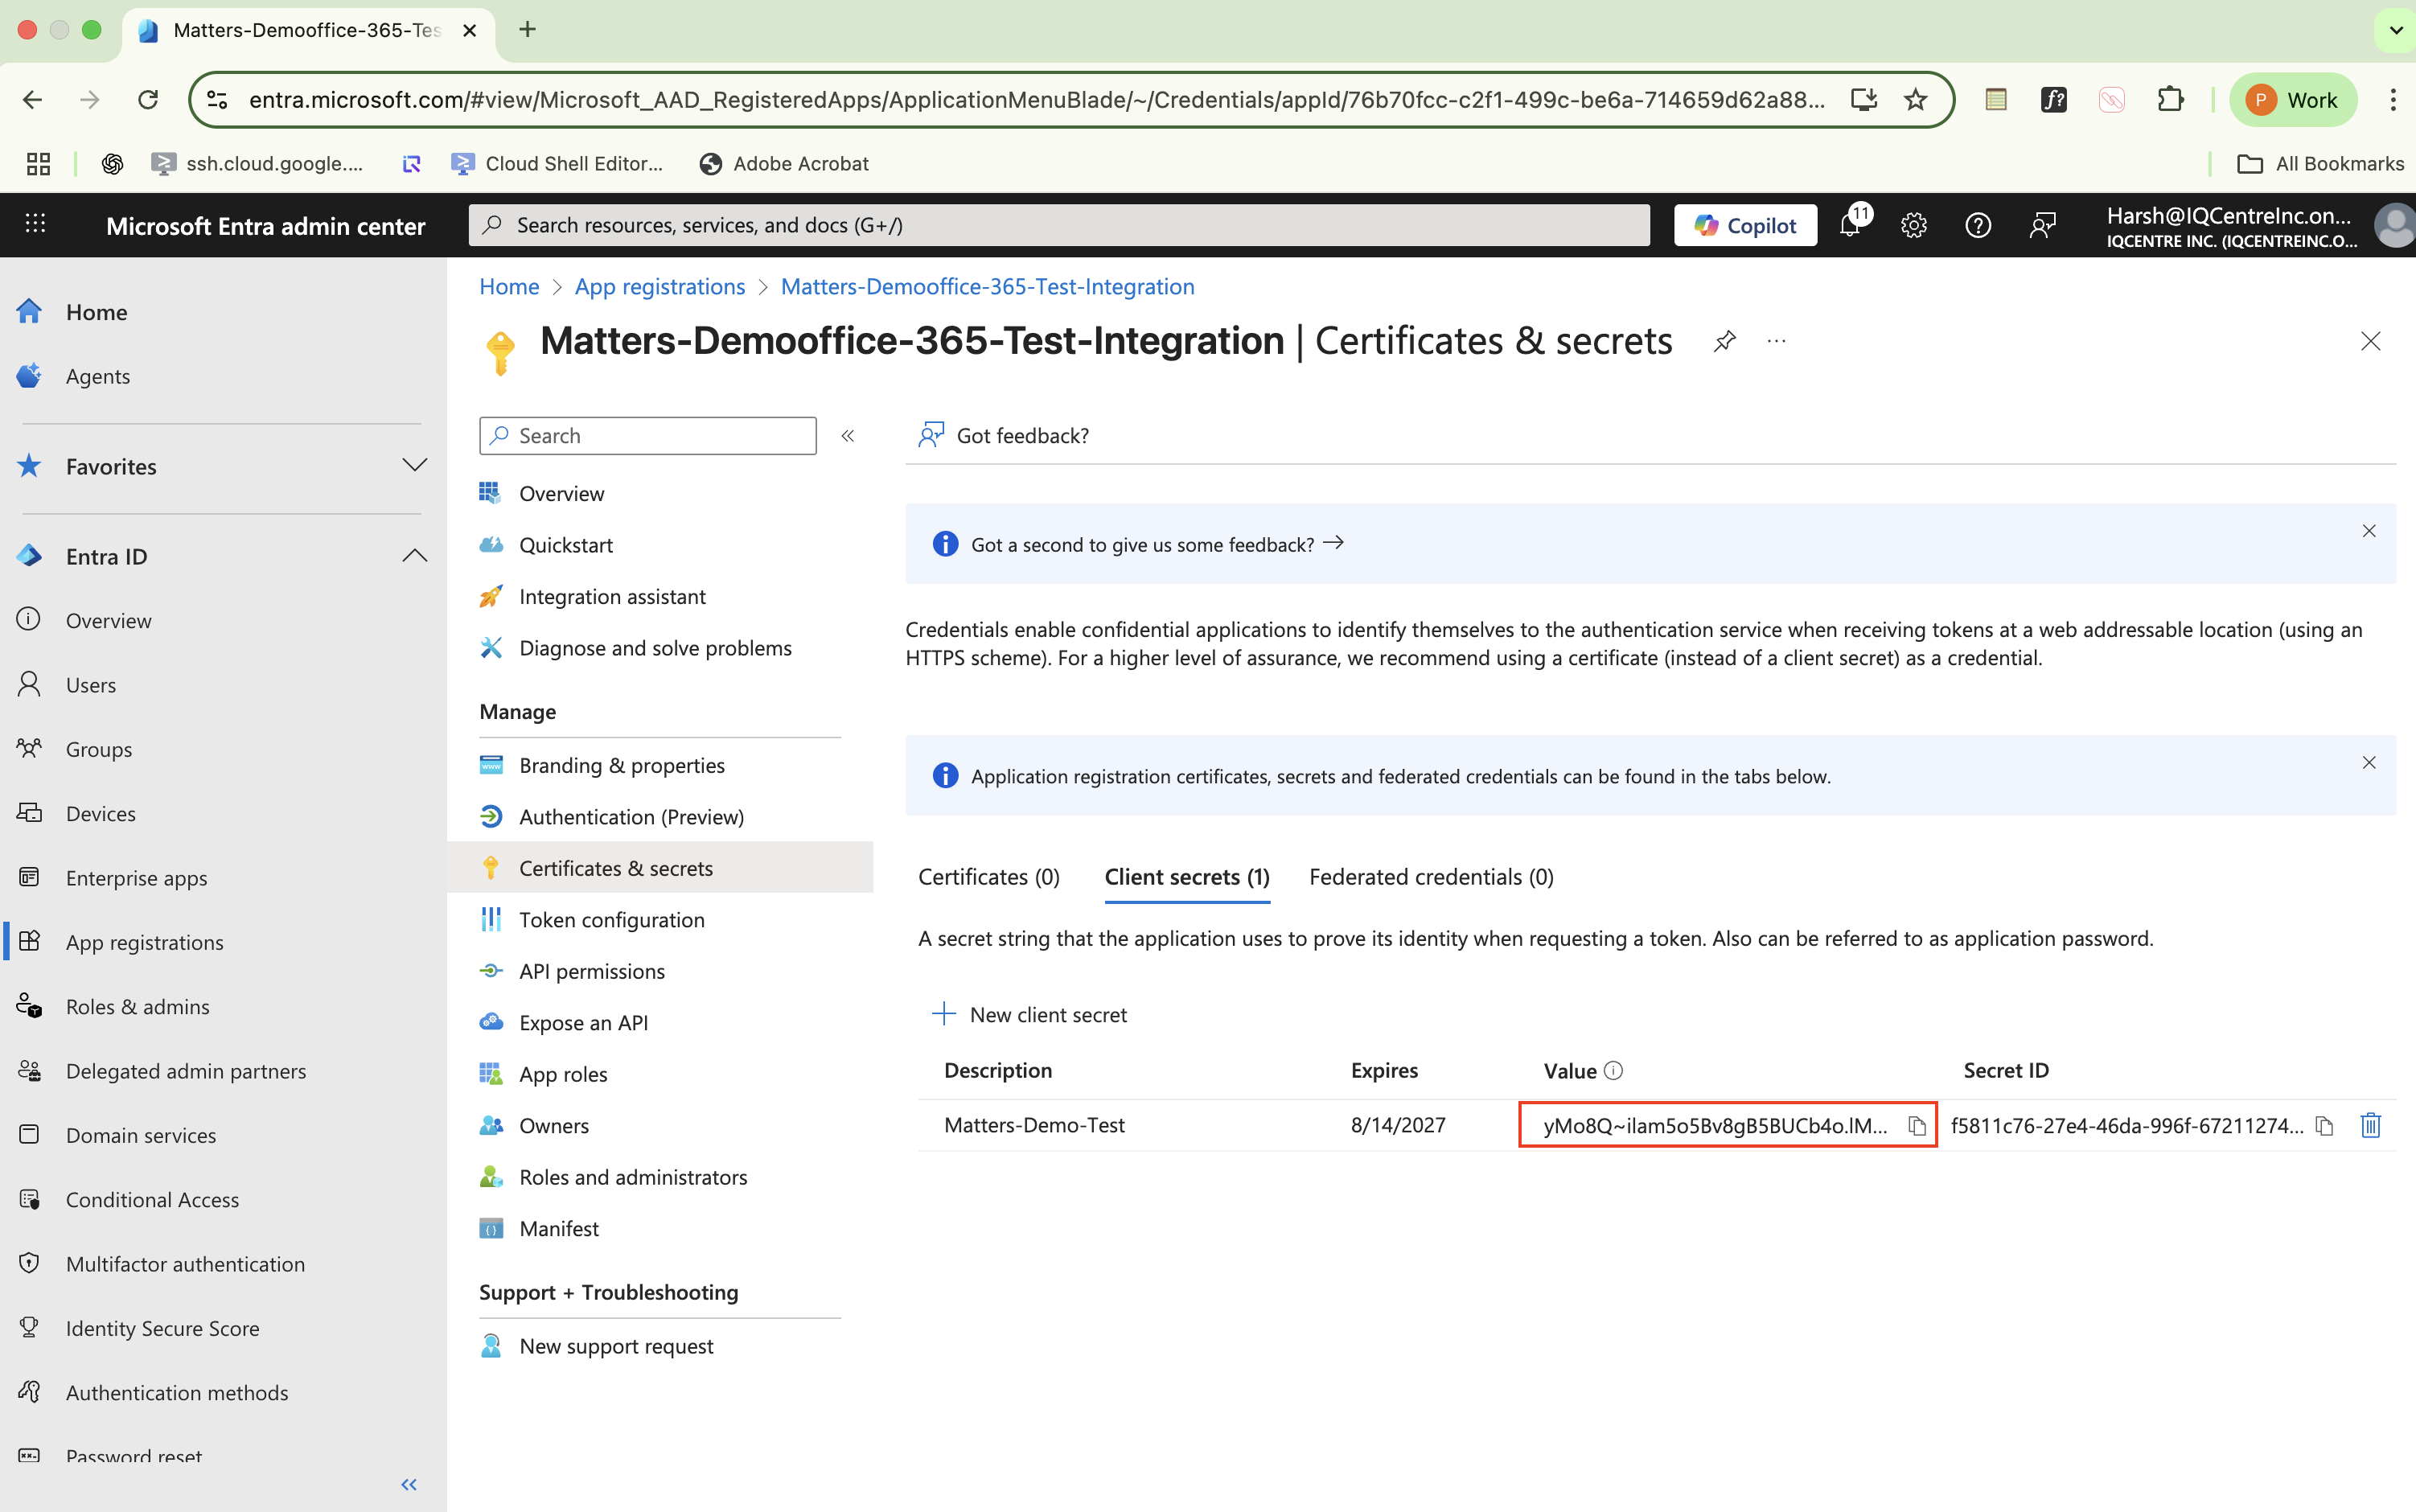Open the Chrome extensions puzzle icon
Screen dimensions: 2416x1512
[x=2170, y=100]
